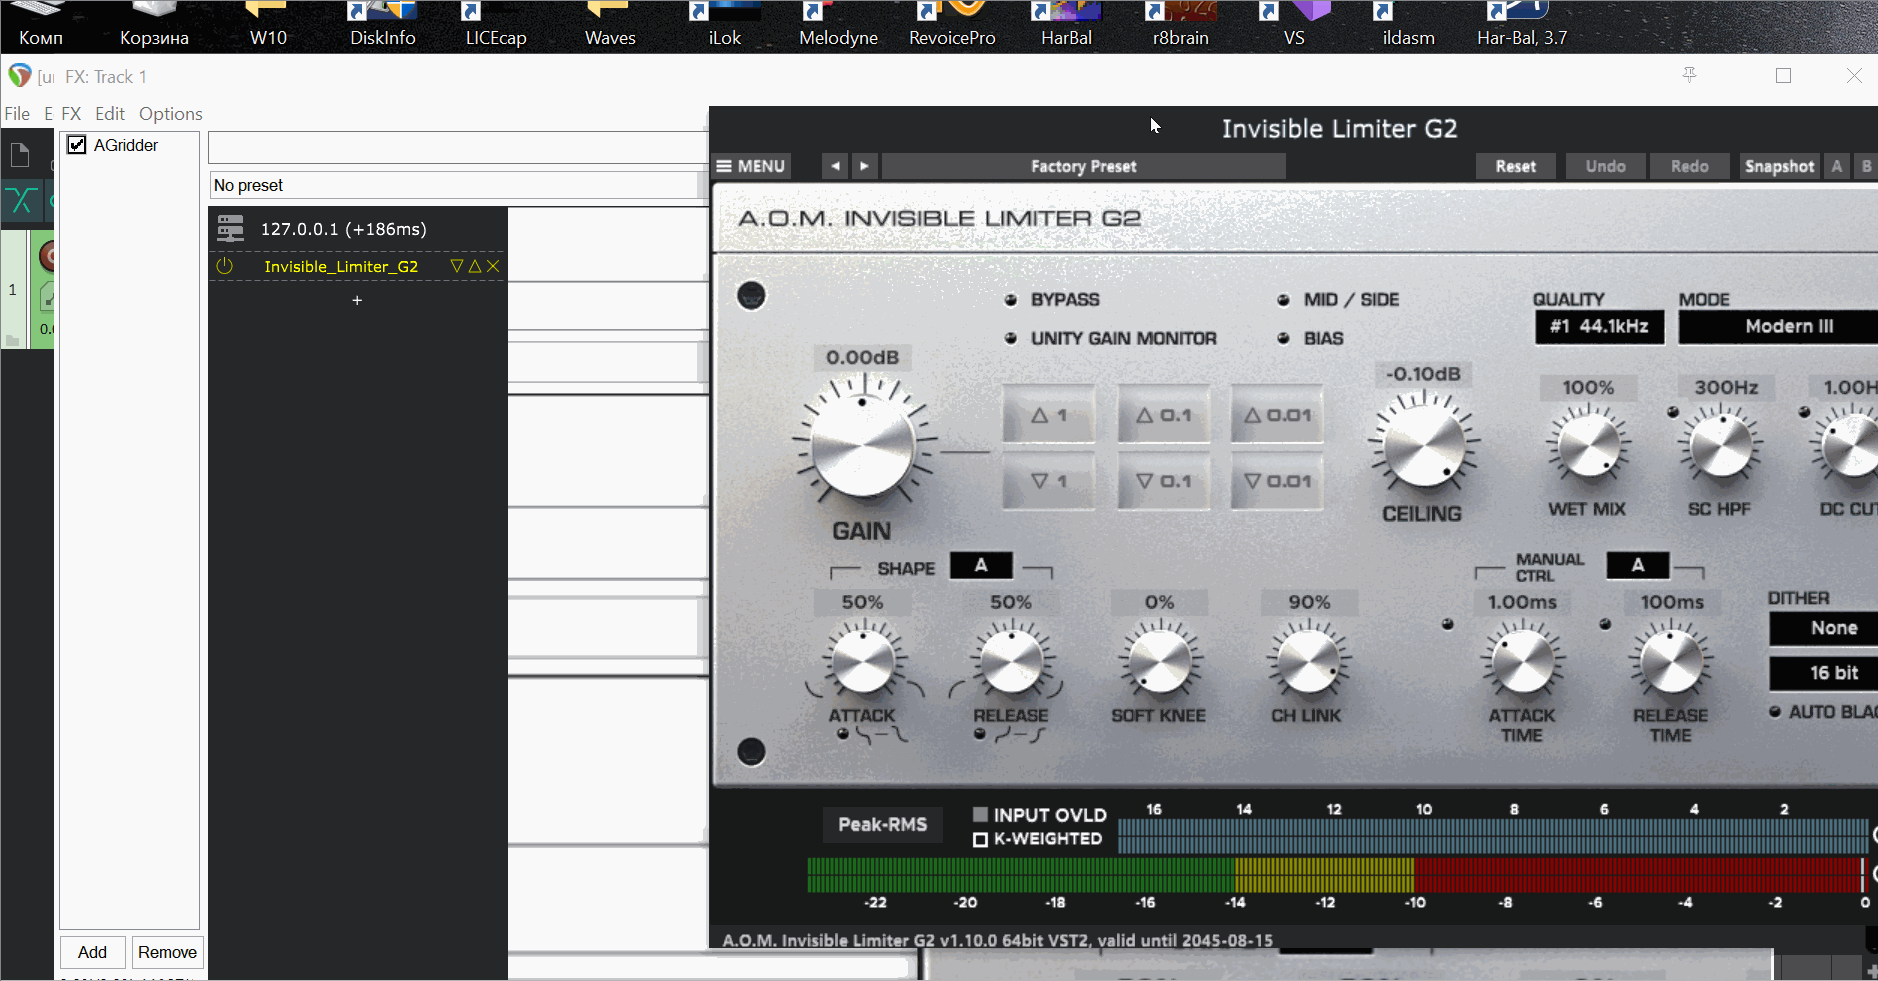
Task: Remove Invisible_Limiter_G2 using its yellow X
Action: pos(493,266)
